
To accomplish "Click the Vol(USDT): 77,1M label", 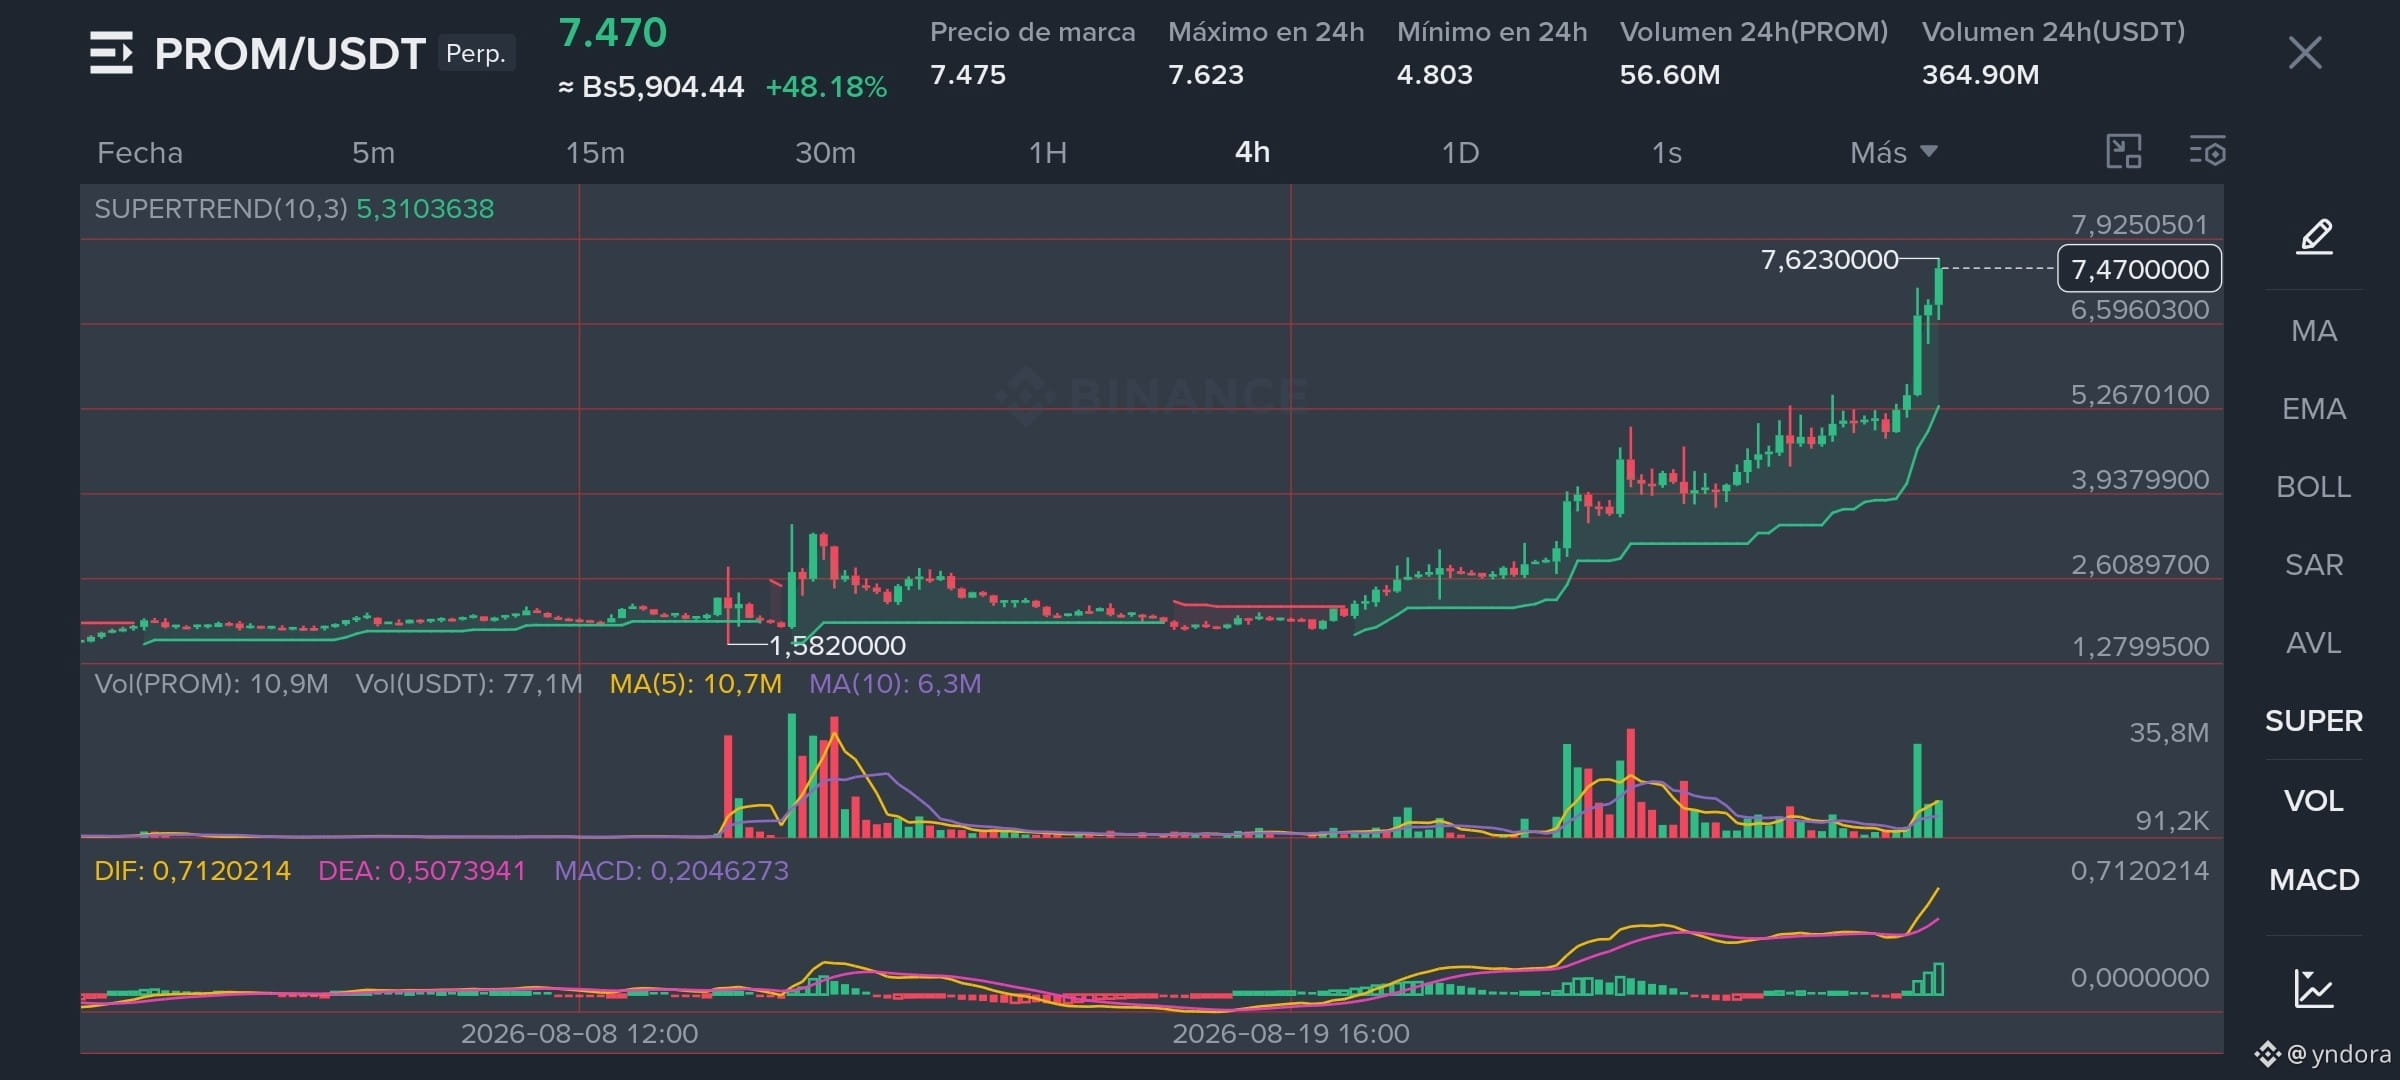I will 469,684.
